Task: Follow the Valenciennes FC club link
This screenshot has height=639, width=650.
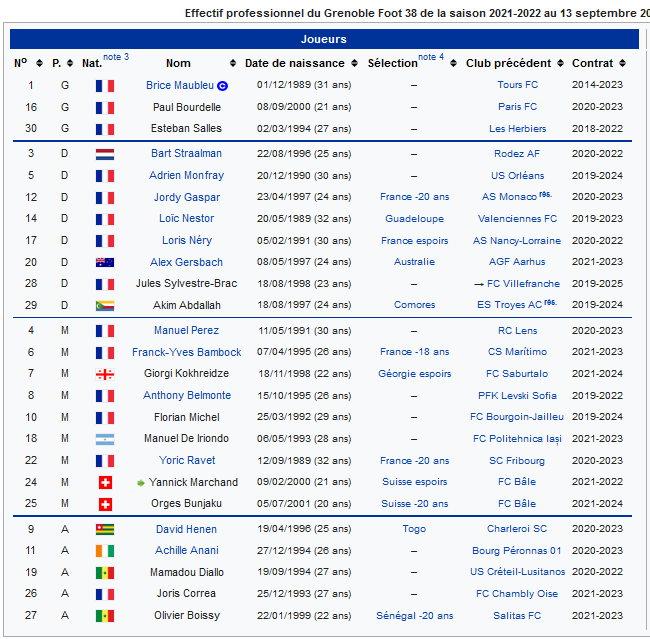Action: 517,219
